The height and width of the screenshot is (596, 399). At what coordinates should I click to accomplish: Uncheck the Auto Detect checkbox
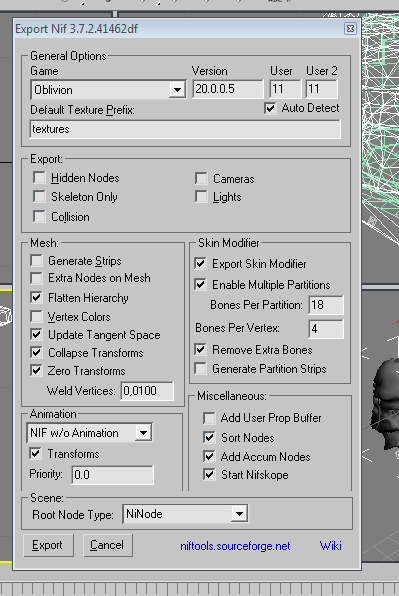pos(270,108)
